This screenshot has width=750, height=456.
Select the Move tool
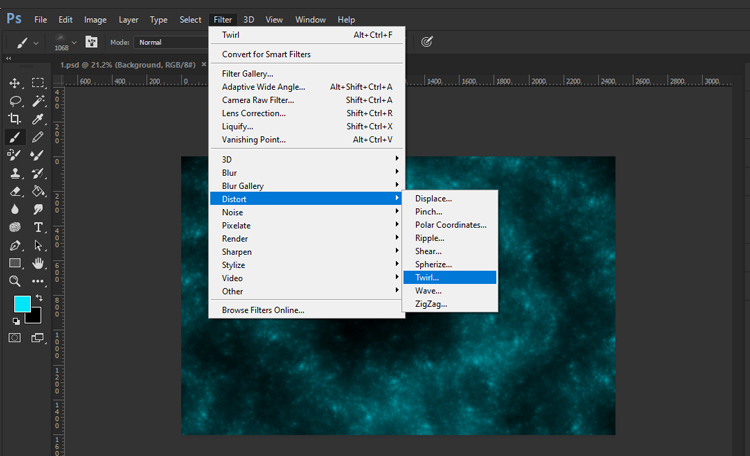(14, 83)
